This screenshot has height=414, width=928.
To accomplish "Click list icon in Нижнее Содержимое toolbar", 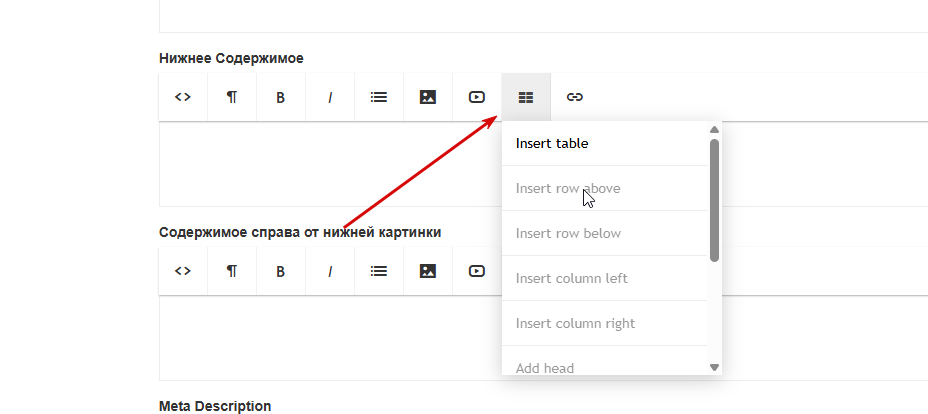I will click(379, 97).
